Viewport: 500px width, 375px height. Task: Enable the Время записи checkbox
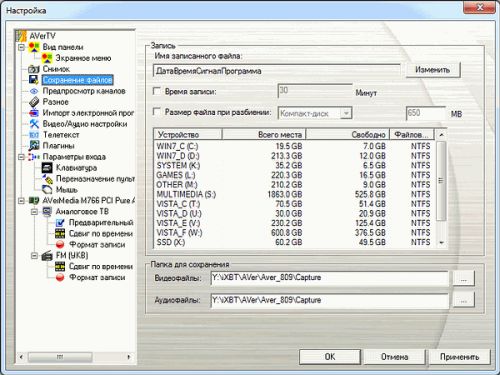157,91
